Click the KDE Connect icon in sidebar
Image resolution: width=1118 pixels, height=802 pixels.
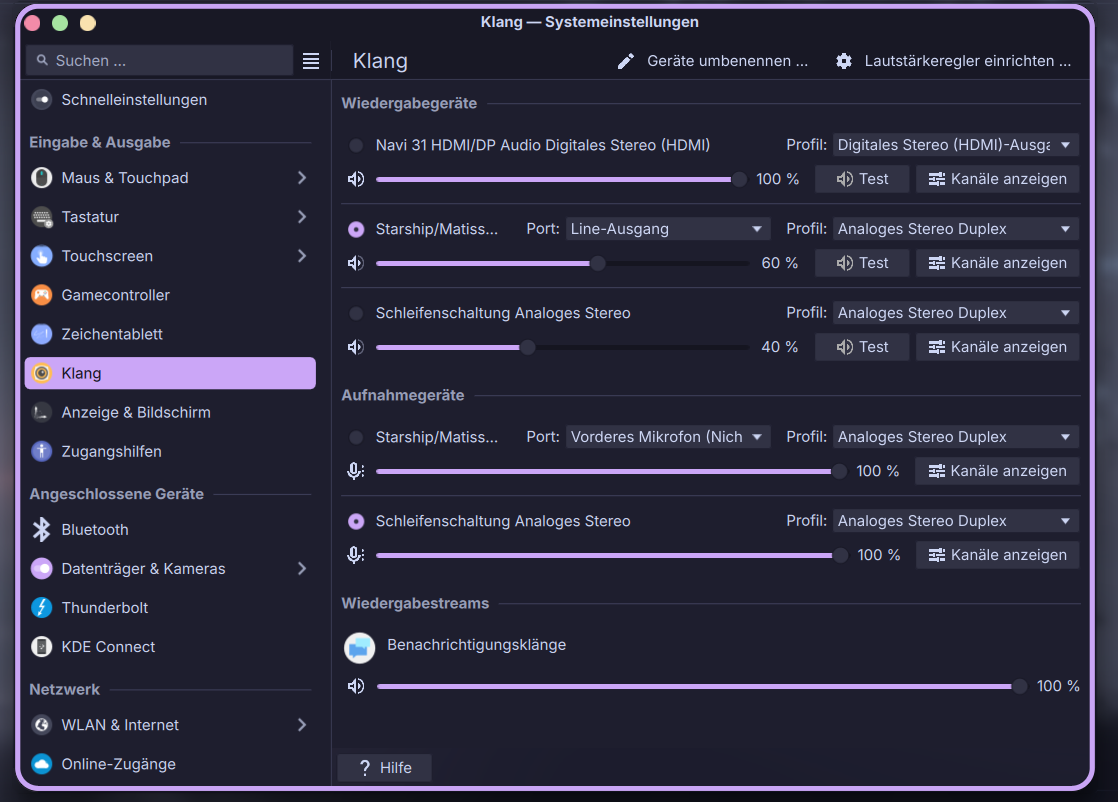(42, 647)
